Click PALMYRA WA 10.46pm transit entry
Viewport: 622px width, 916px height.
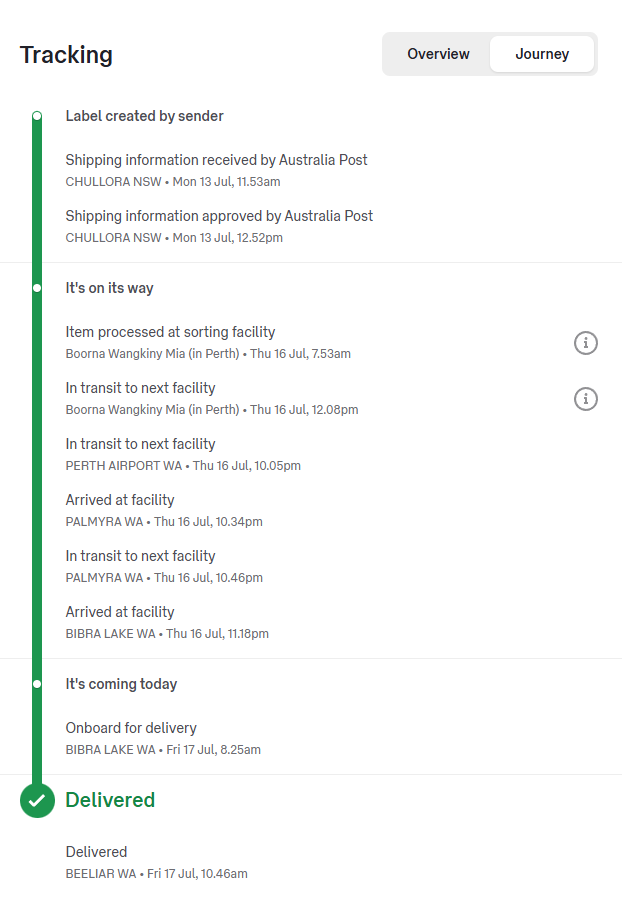(164, 567)
